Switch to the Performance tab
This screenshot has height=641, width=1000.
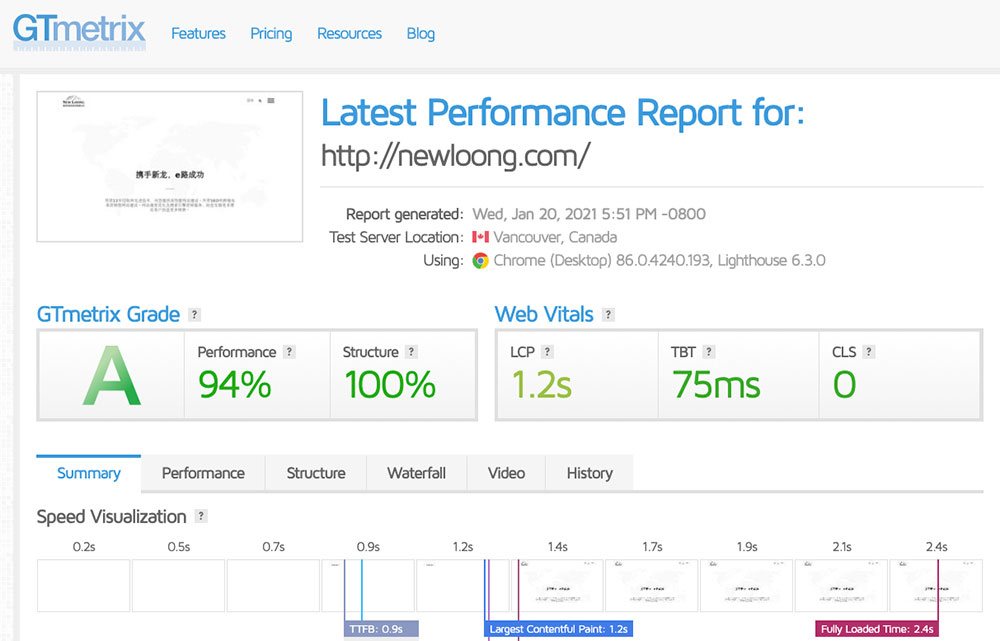203,473
